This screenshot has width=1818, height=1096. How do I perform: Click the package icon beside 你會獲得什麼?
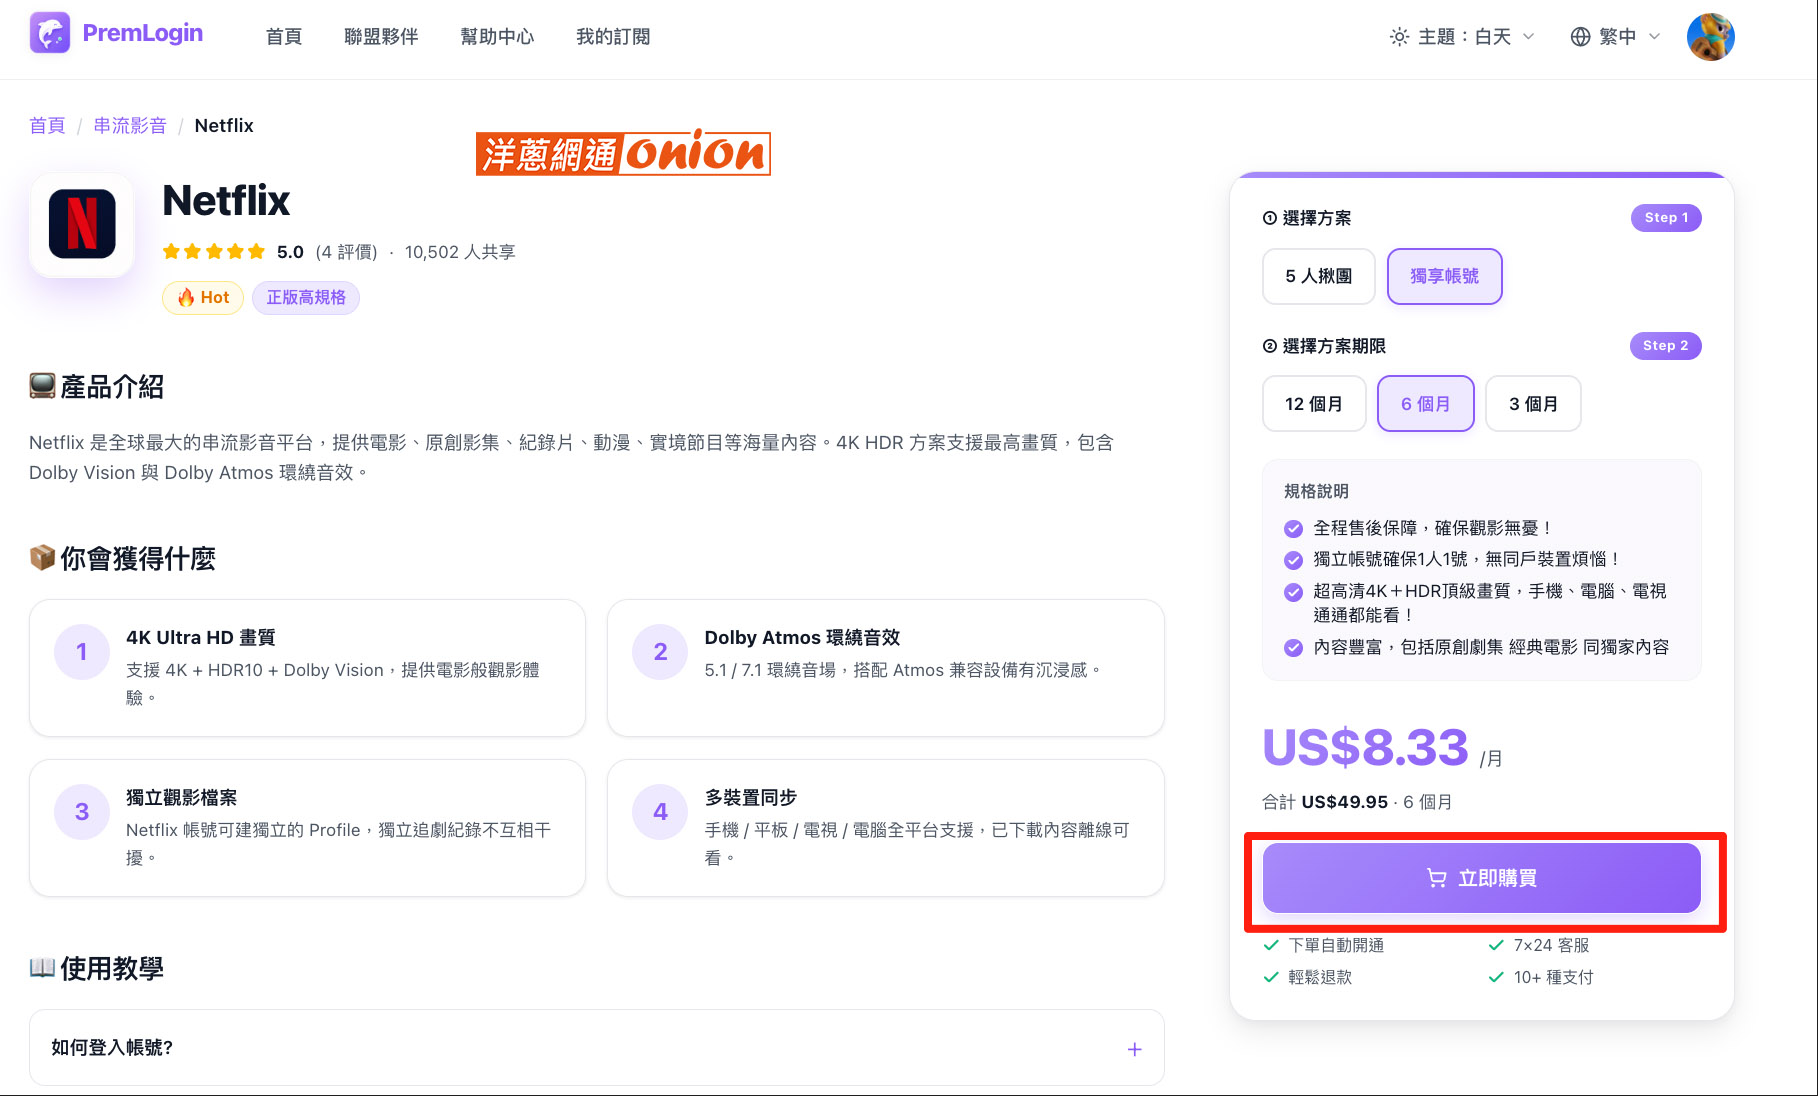click(42, 558)
